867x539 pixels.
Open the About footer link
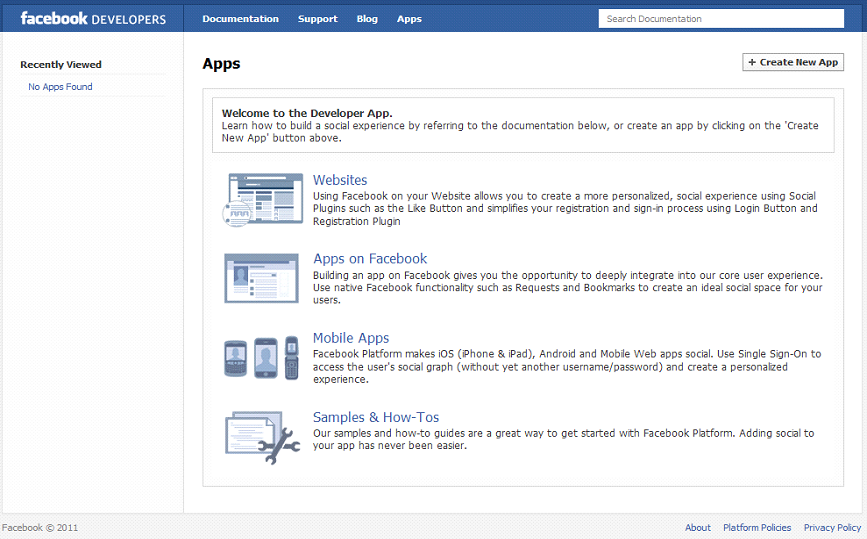698,527
